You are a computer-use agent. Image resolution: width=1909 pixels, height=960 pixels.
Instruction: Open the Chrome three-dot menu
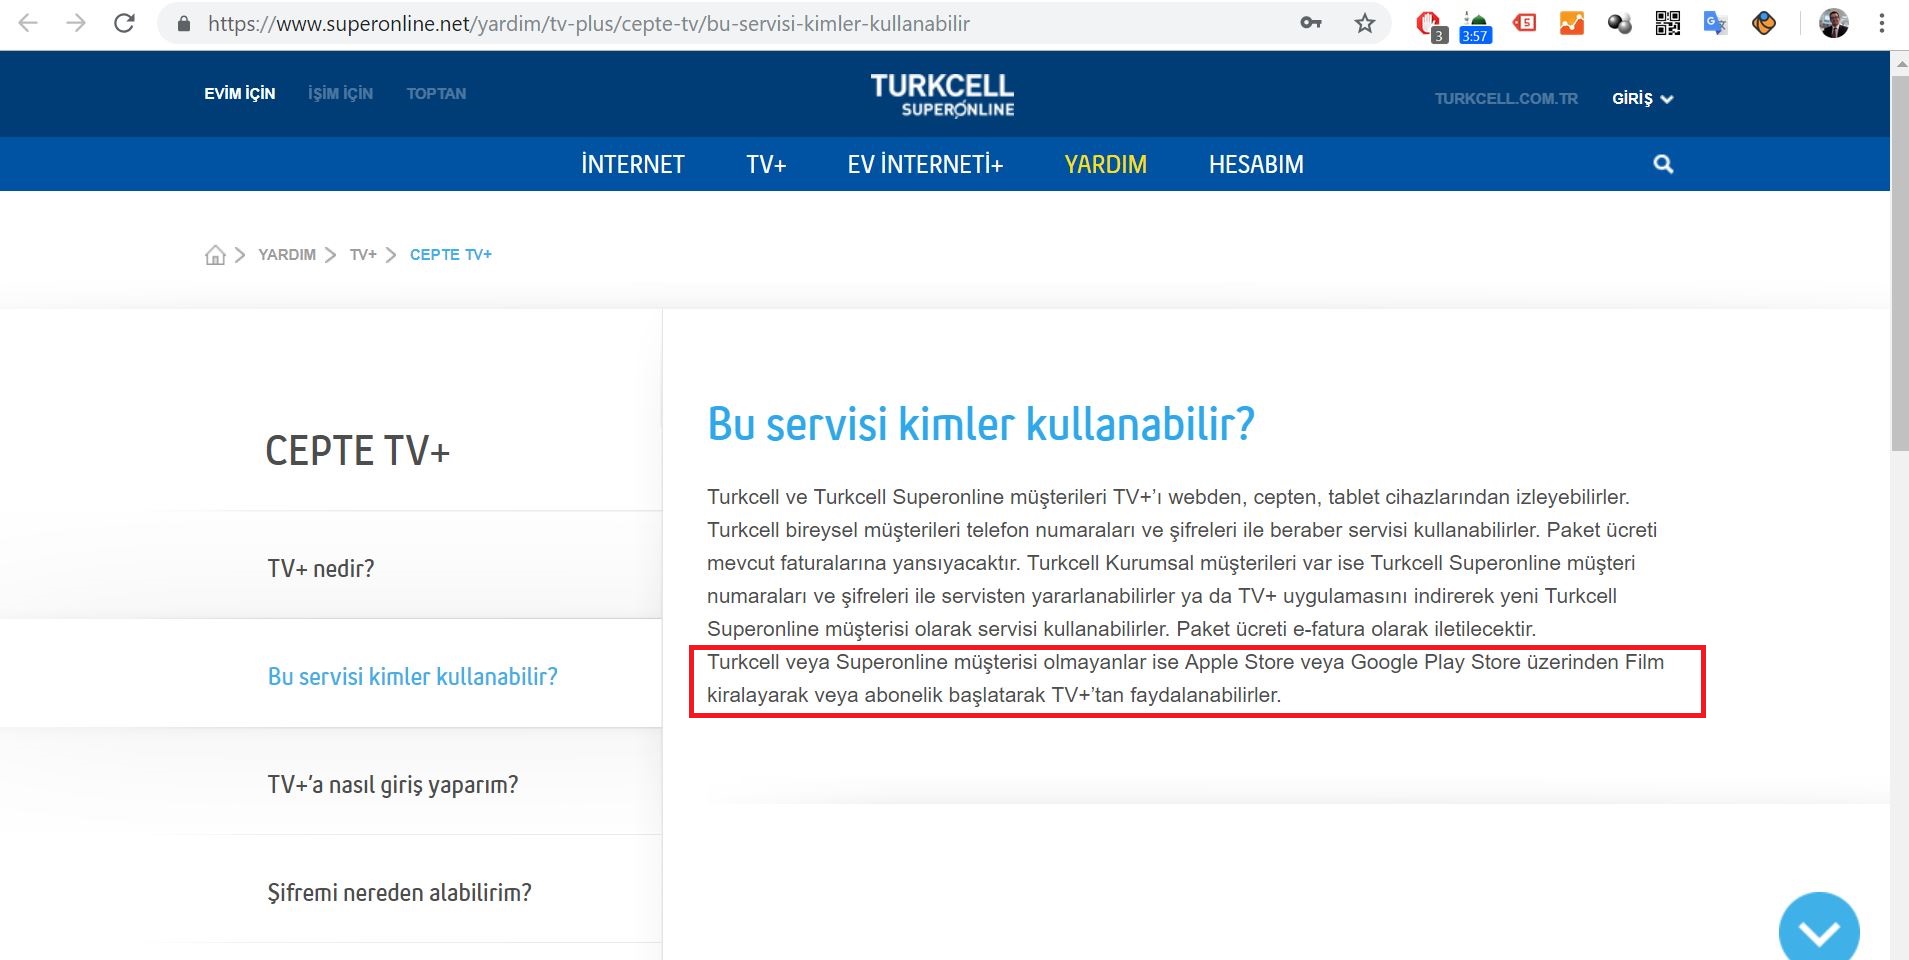tap(1882, 23)
